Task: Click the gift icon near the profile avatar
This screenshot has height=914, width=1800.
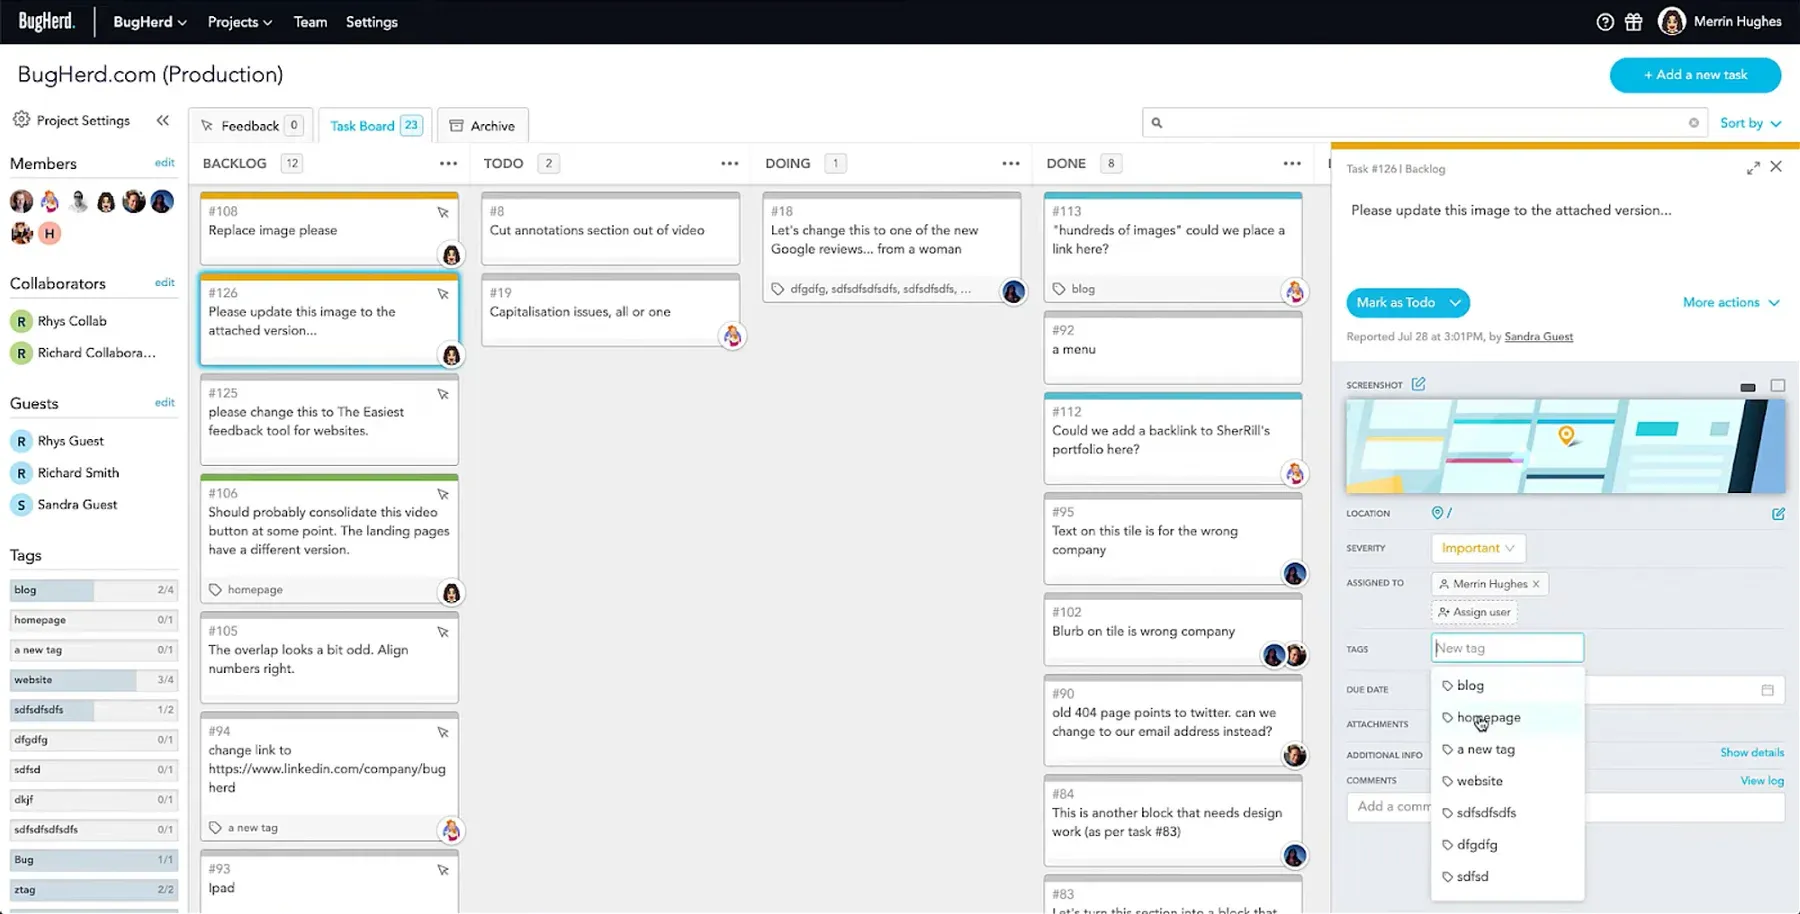Action: pyautogui.click(x=1634, y=21)
